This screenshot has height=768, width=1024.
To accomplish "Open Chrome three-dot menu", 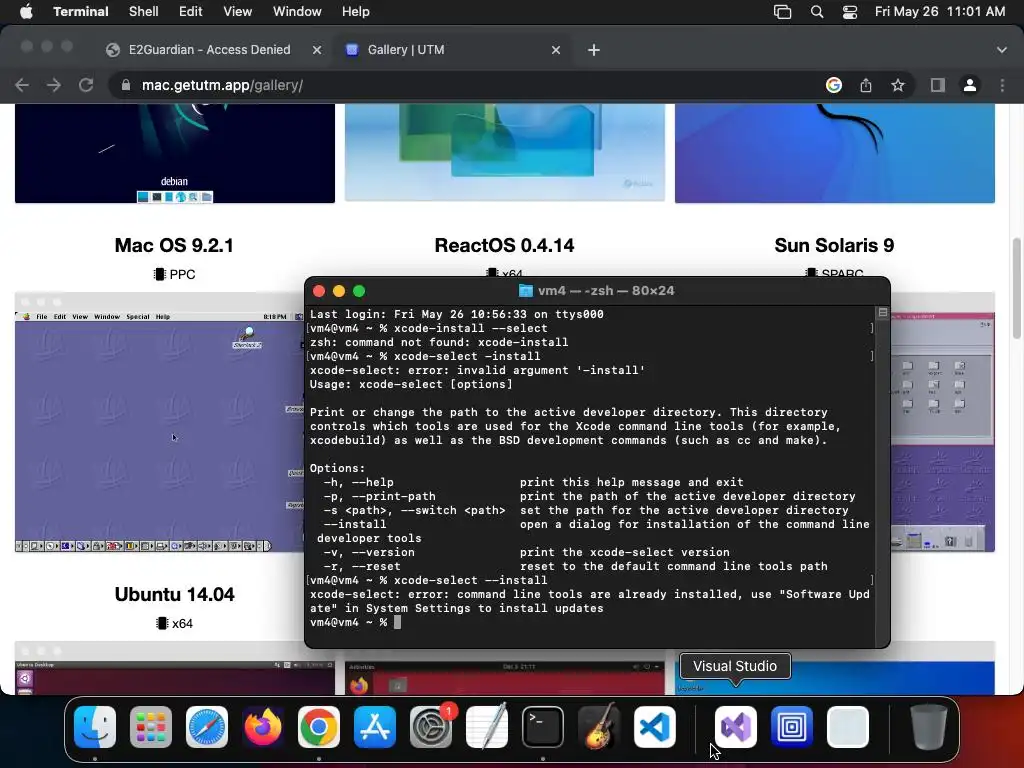I will click(x=1002, y=85).
